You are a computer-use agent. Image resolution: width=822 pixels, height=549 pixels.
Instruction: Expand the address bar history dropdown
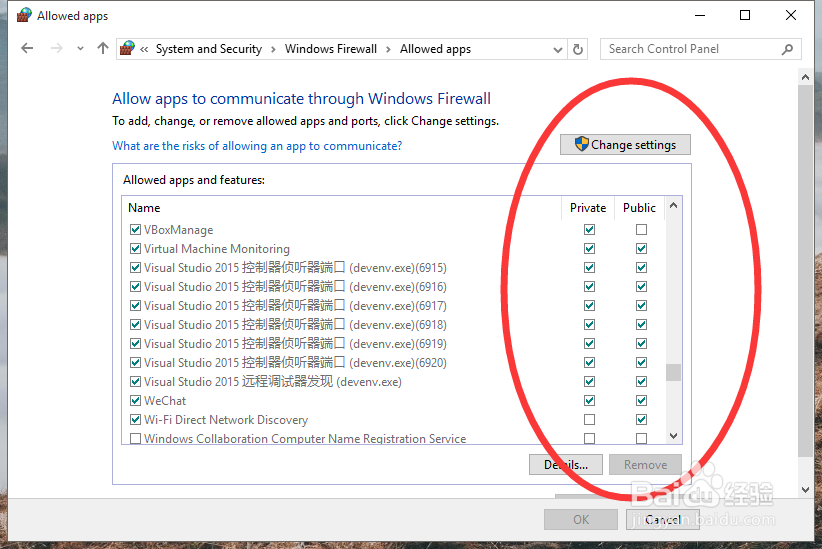click(558, 50)
